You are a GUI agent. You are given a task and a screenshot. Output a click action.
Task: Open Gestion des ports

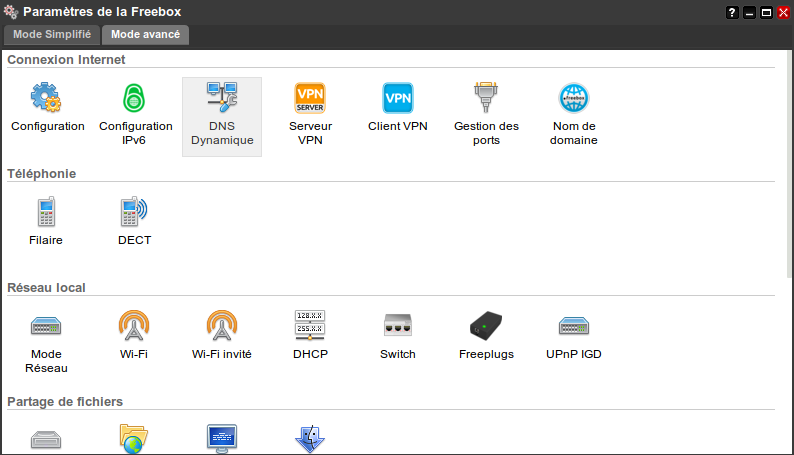pos(486,98)
